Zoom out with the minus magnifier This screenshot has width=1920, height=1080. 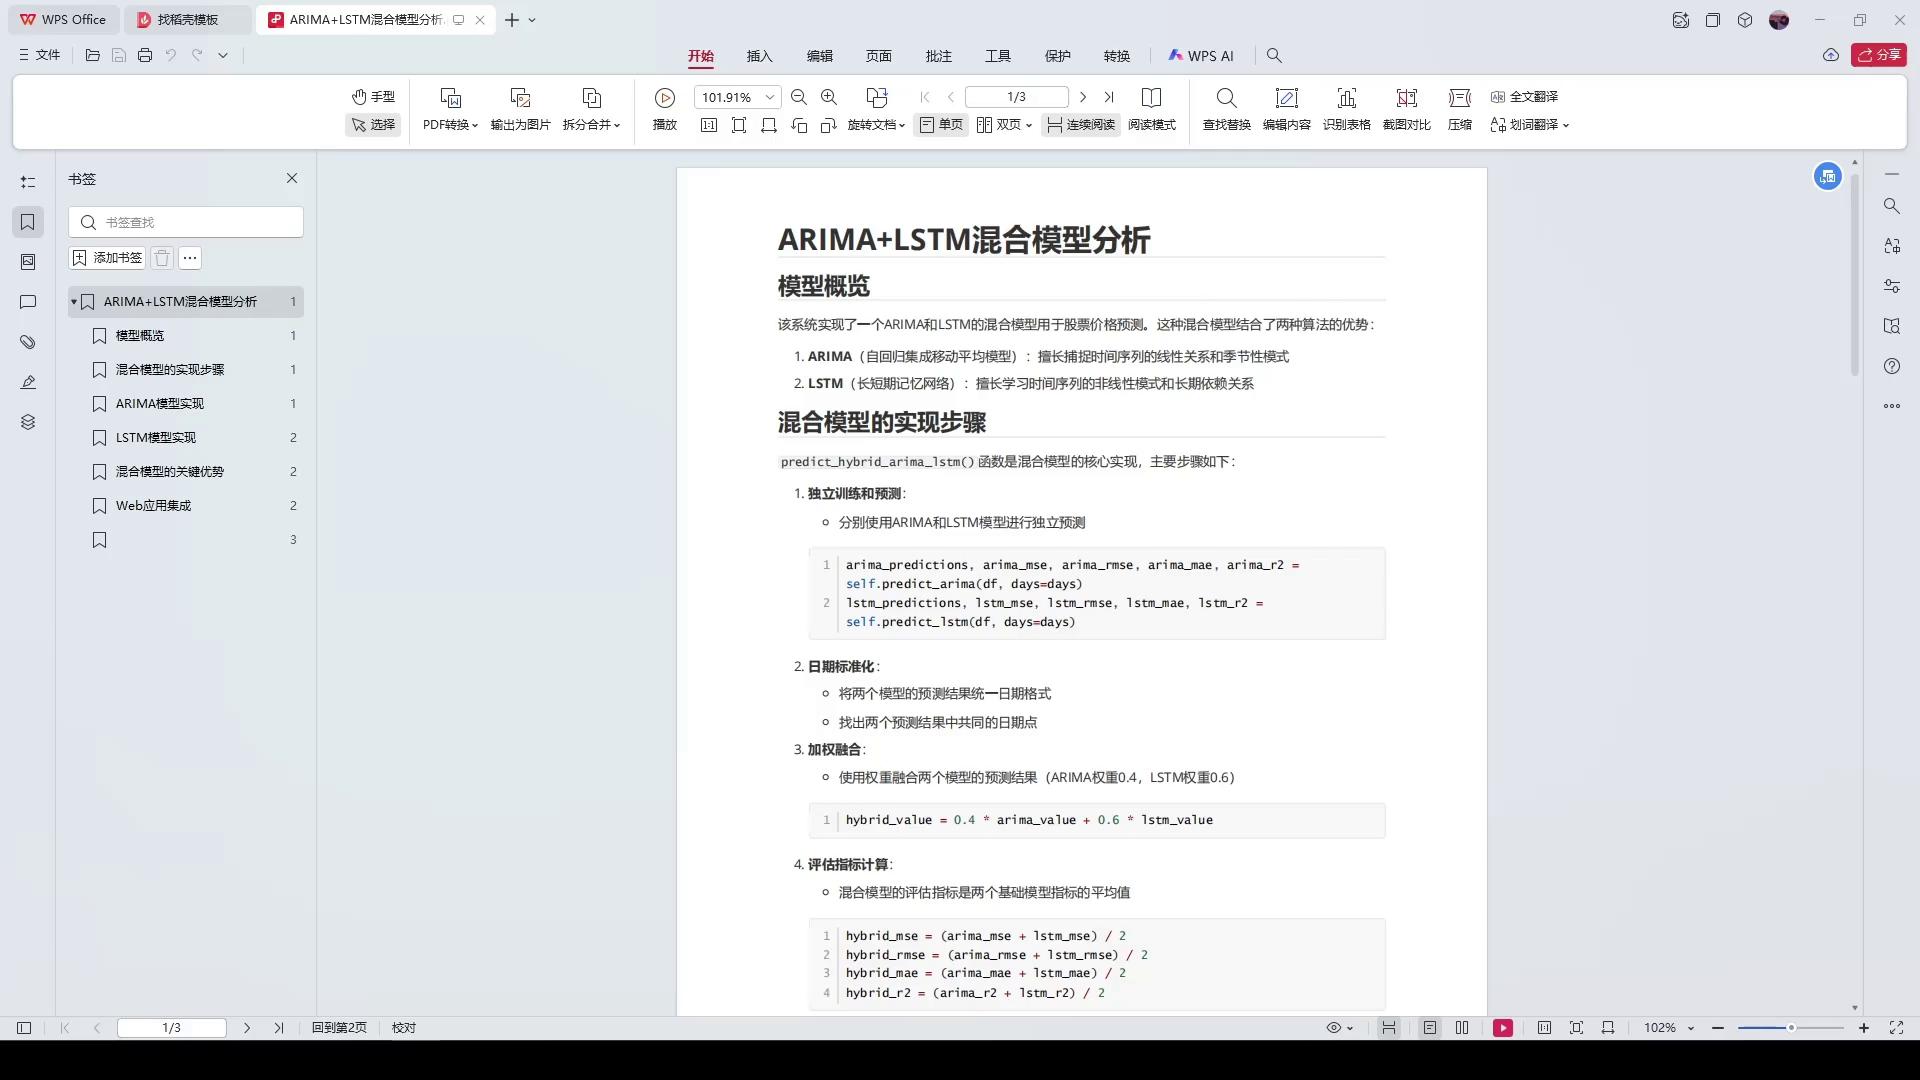[x=798, y=97]
